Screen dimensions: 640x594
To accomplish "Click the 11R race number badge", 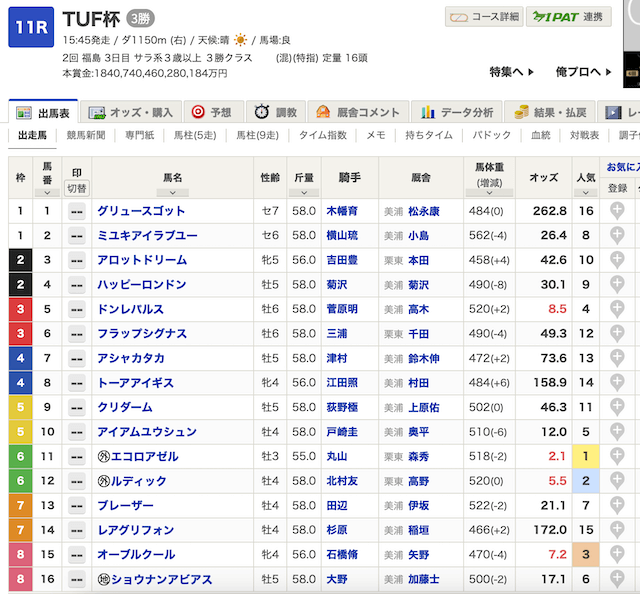I will coord(31,27).
